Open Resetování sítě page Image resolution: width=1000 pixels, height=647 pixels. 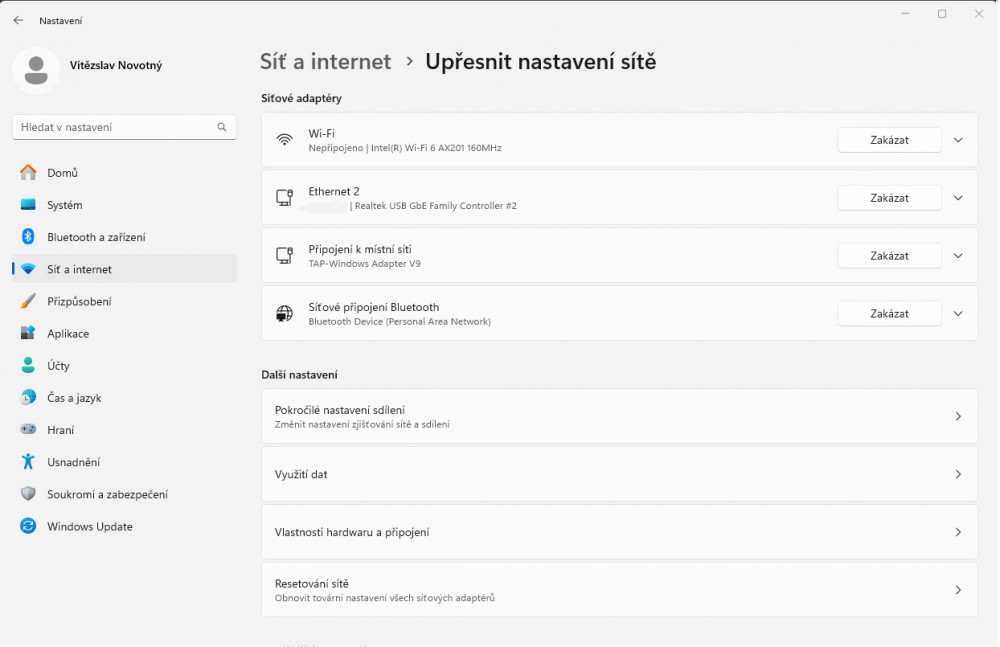pyautogui.click(x=619, y=590)
